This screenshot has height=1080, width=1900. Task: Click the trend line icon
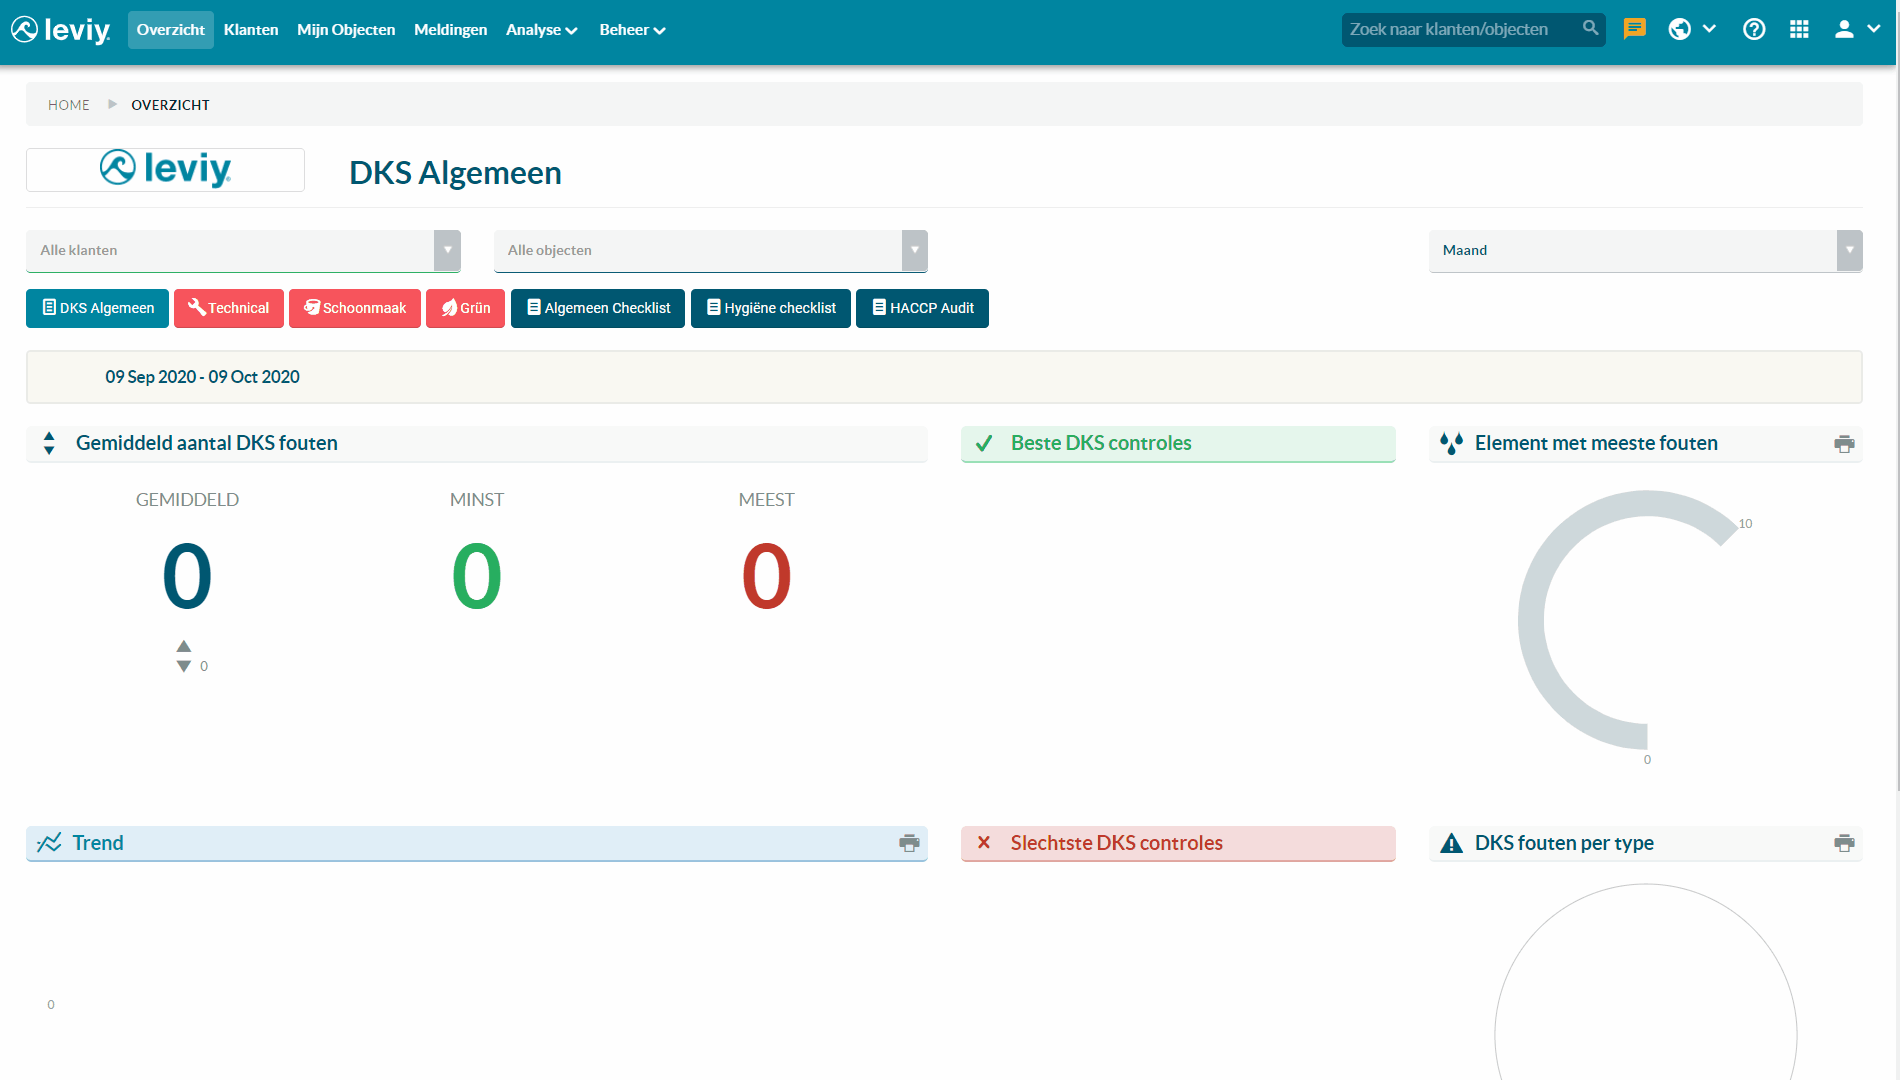pyautogui.click(x=49, y=843)
